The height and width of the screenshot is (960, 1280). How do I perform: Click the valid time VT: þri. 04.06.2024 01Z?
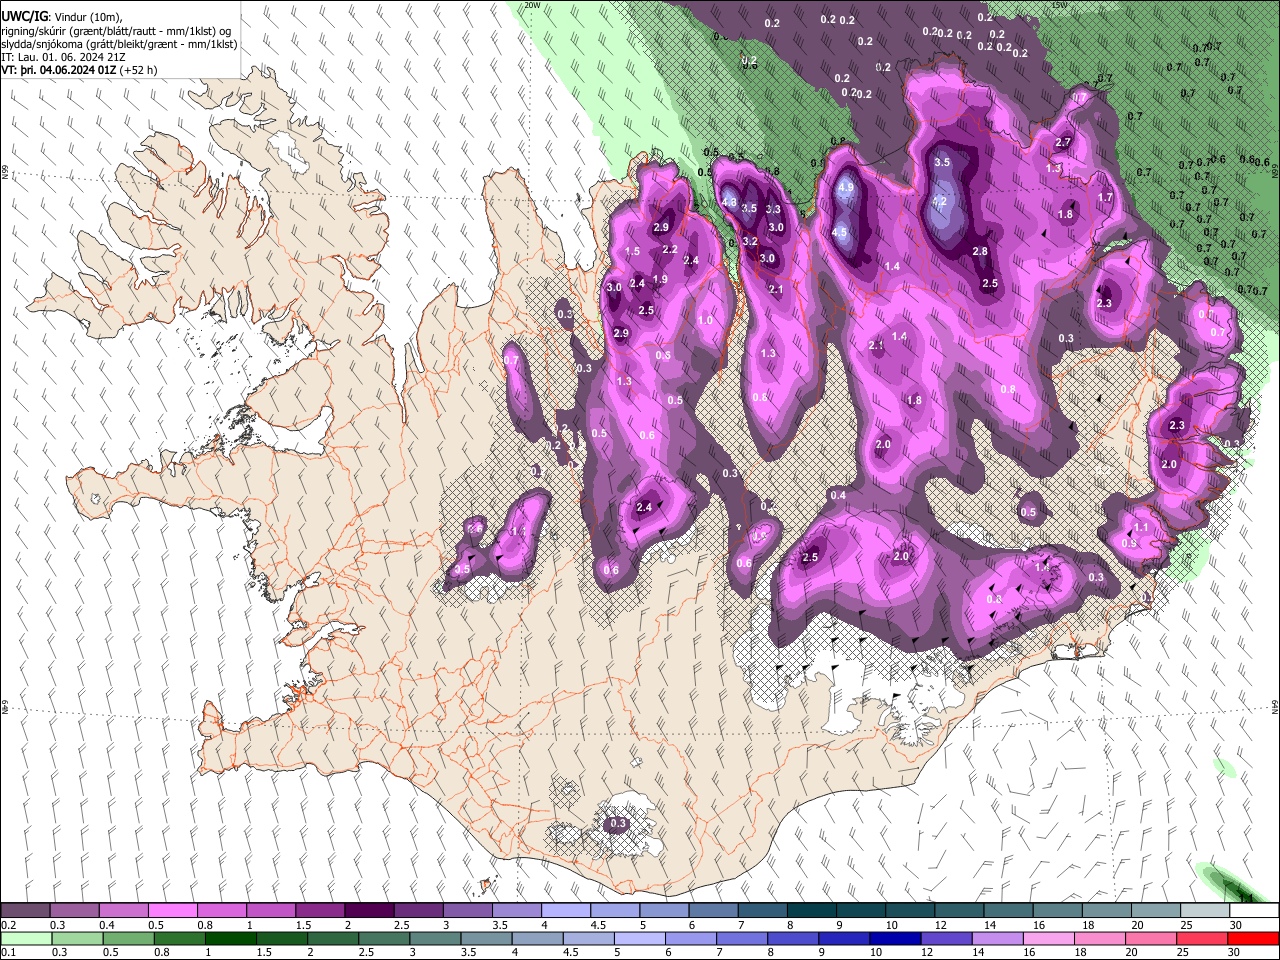[59, 71]
